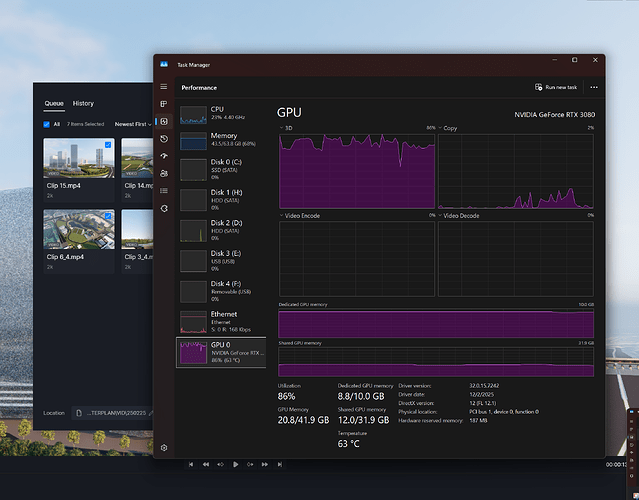Click the 20.8/41.9 GB GPU memory value
The image size is (639, 500).
coord(303,420)
